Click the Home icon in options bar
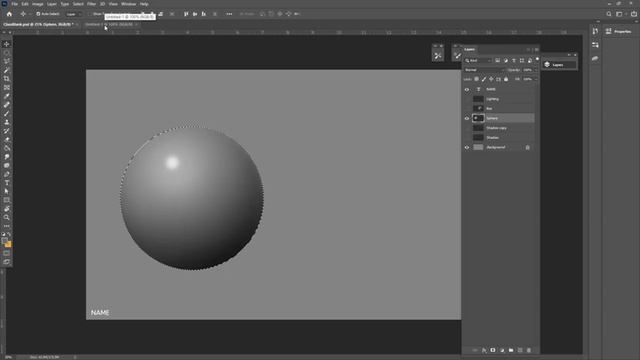640x360 pixels. pos(9,14)
